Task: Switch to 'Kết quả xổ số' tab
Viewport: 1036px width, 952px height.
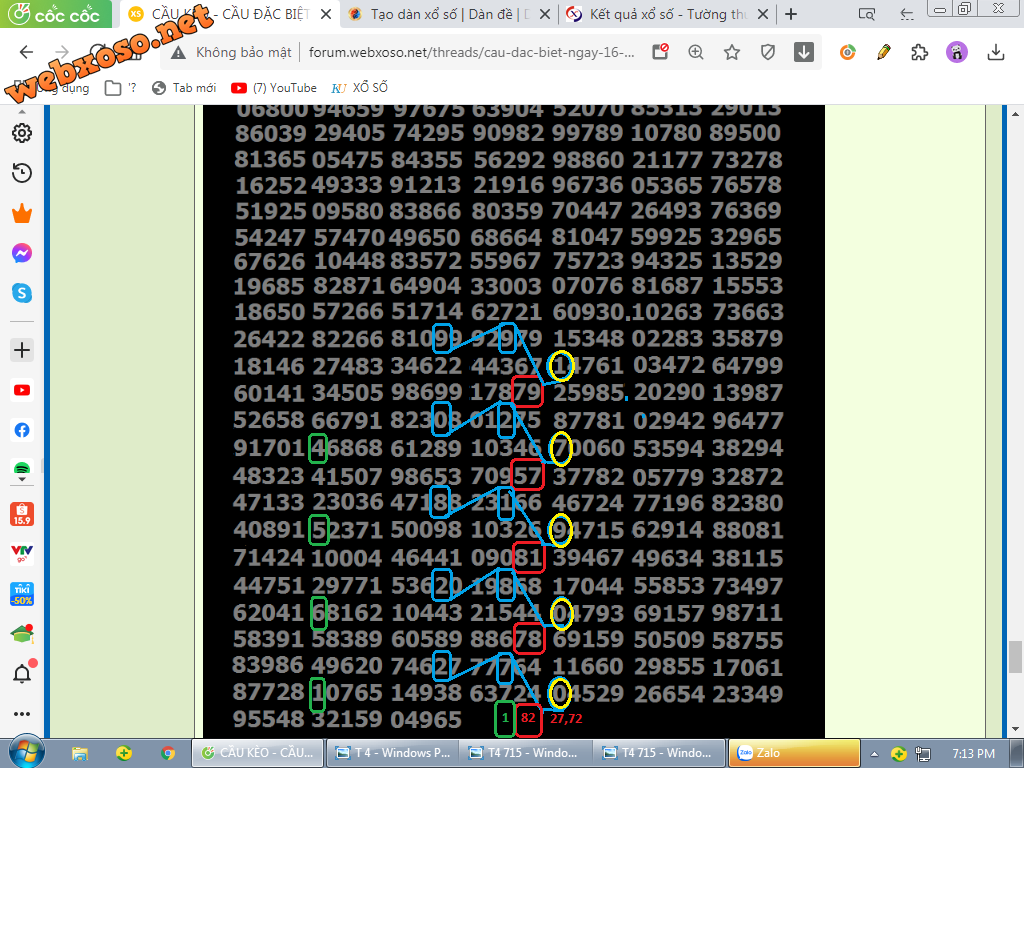Action: click(x=667, y=15)
